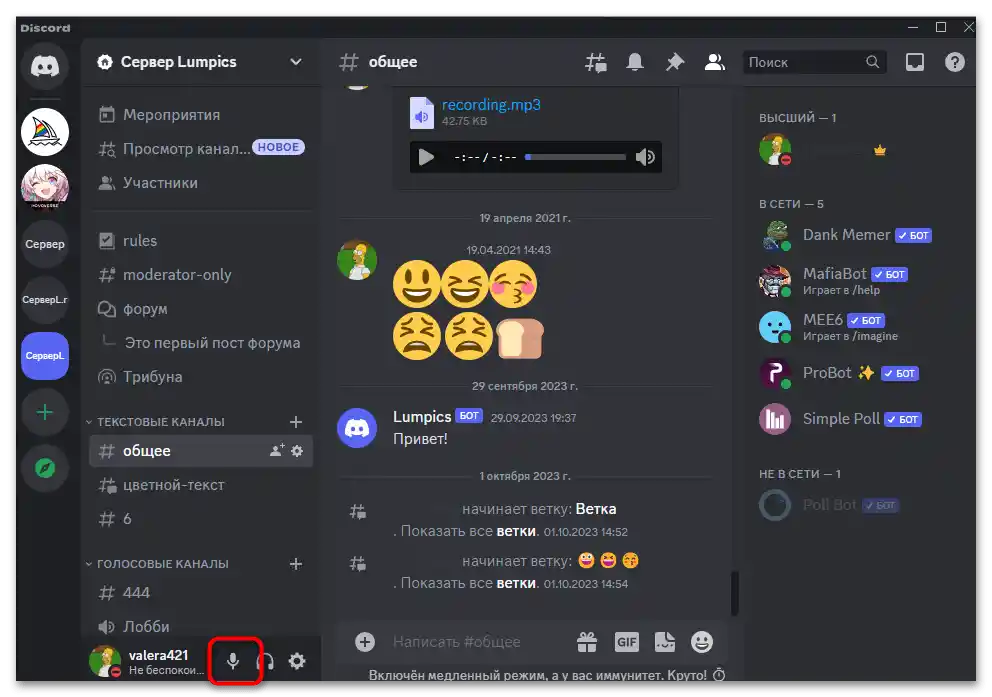
Task: Focus the Поиск search field
Action: pos(815,62)
